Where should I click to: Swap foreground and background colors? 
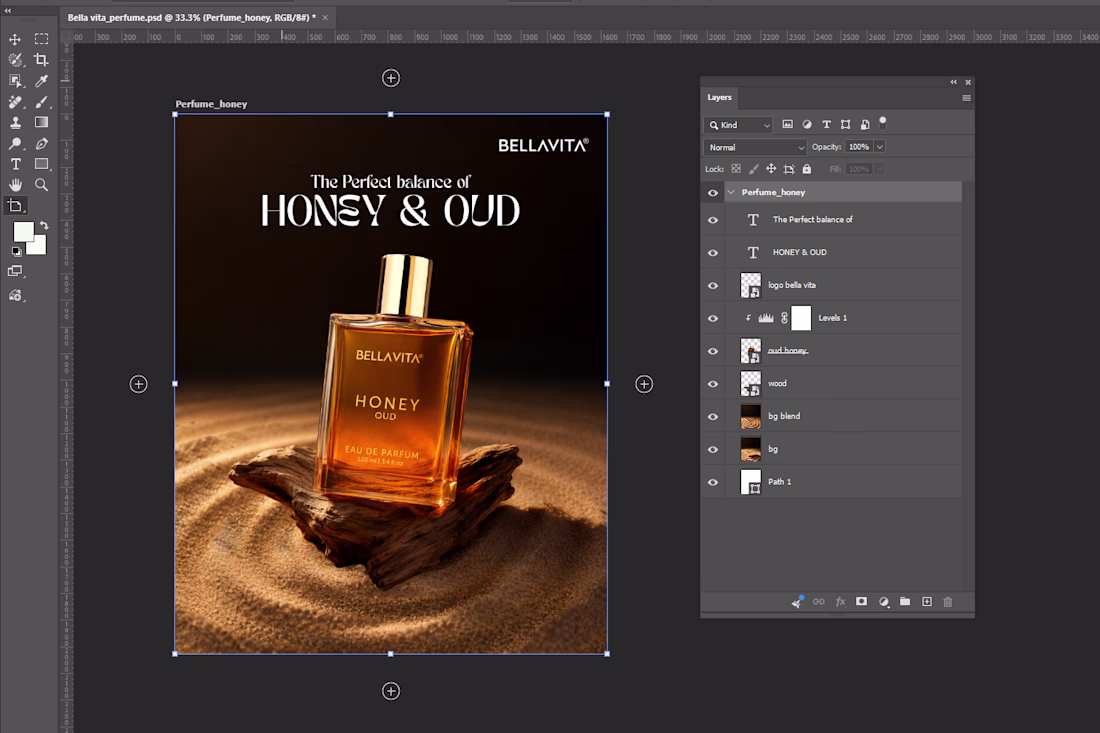point(43,226)
